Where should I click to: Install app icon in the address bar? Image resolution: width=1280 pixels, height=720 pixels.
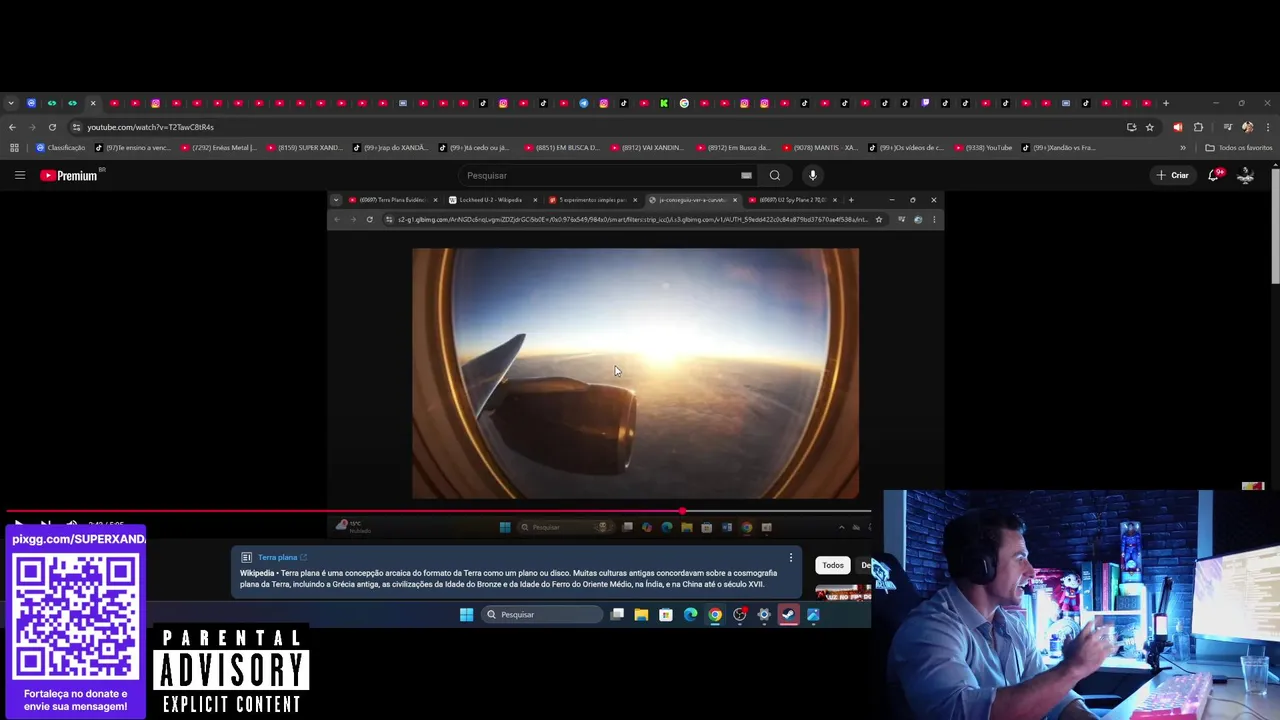click(1132, 127)
